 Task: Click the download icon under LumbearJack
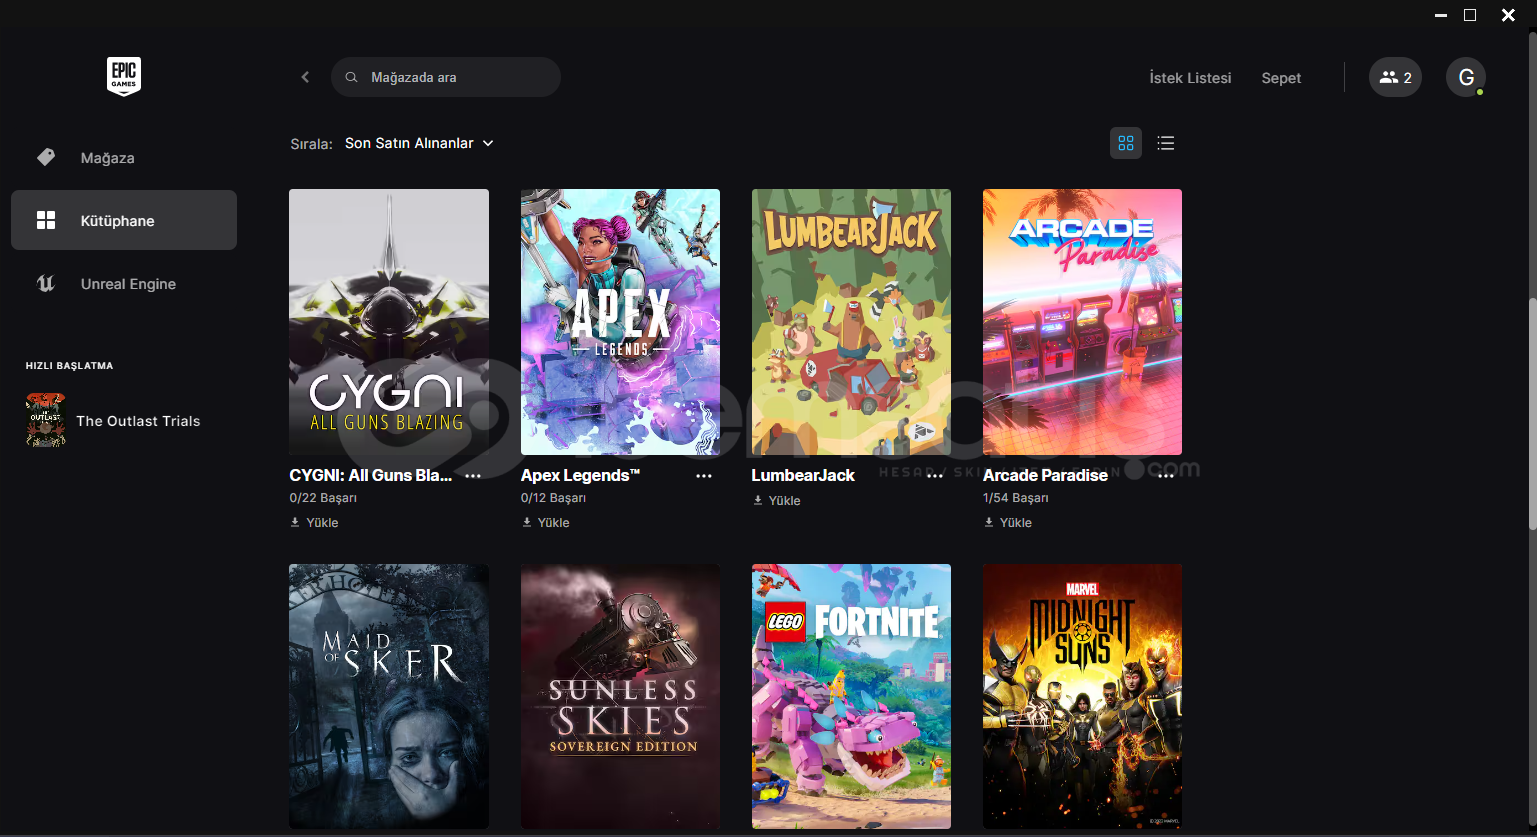[758, 500]
